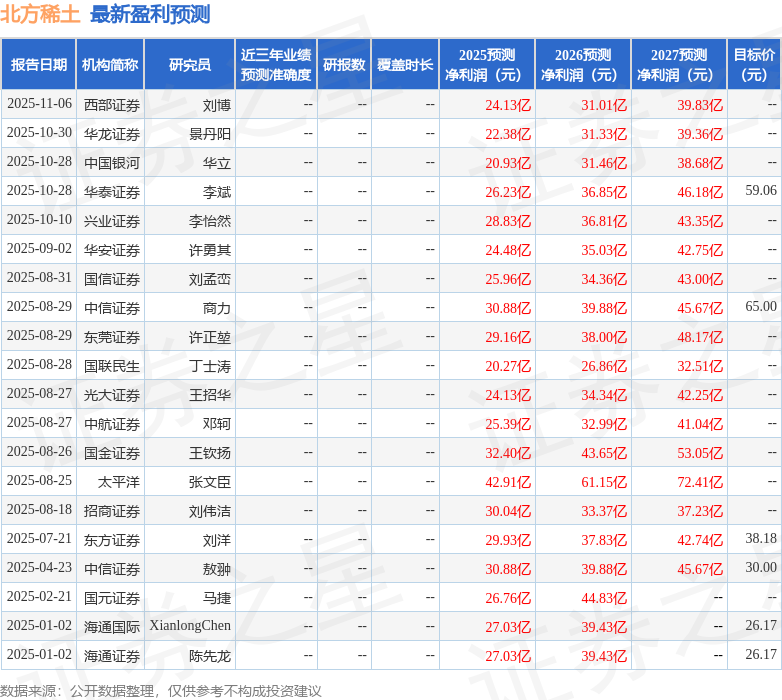Click the 研报数 column header
This screenshot has width=782, height=700.
(x=343, y=65)
